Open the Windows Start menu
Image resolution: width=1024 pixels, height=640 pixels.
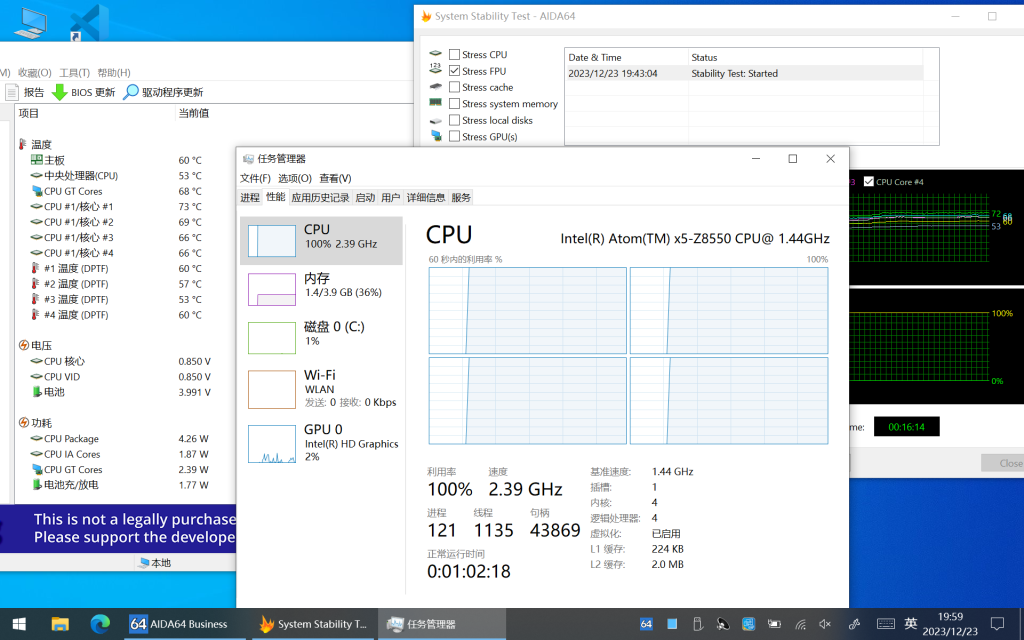click(19, 624)
